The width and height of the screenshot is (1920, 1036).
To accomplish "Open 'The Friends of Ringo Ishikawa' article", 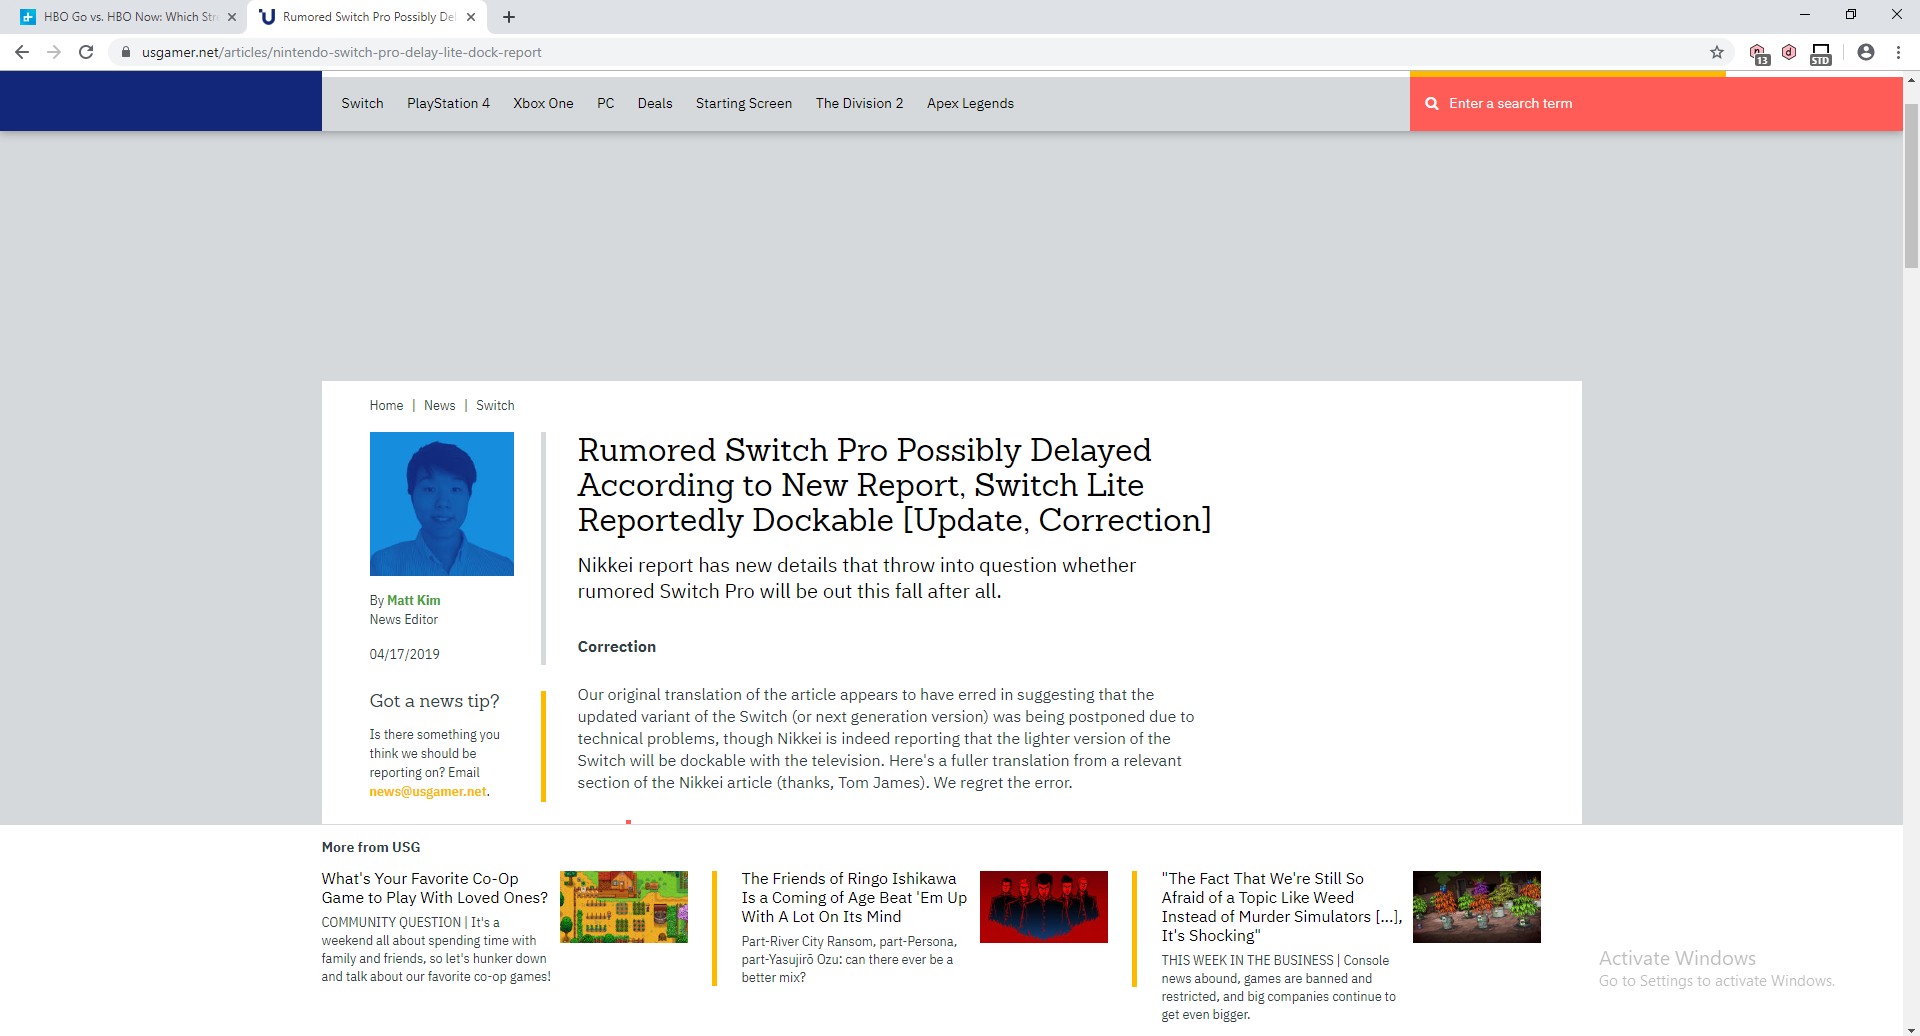I will pos(854,897).
